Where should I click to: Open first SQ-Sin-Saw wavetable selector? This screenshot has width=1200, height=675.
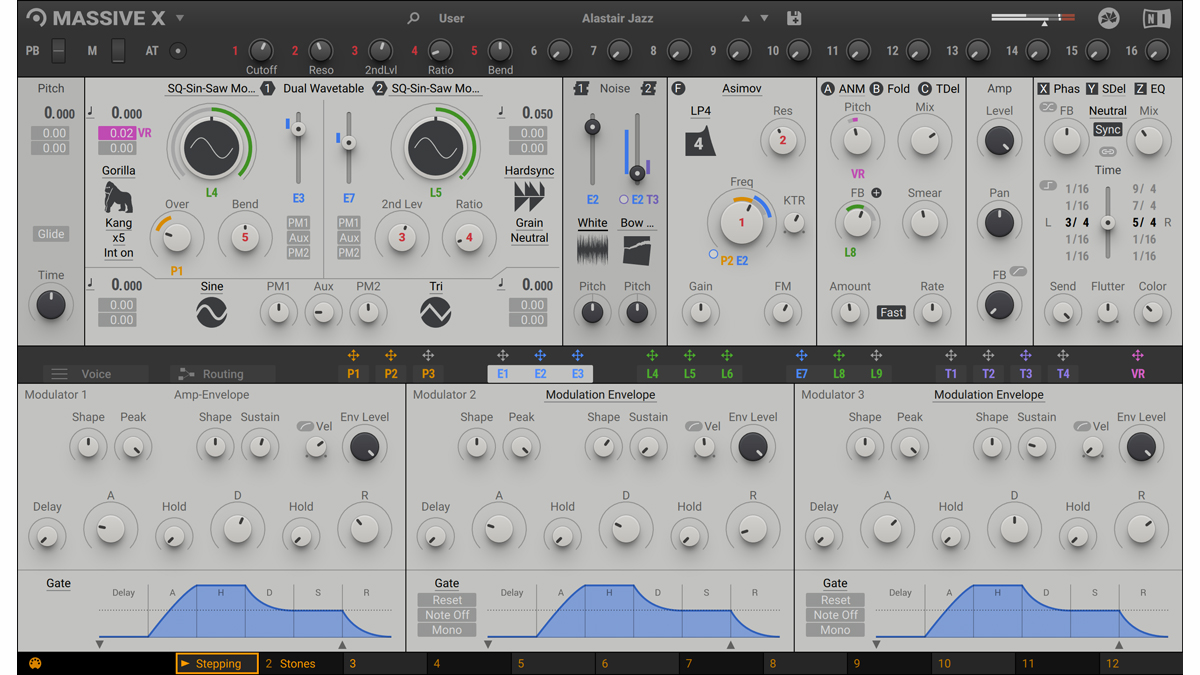click(211, 89)
